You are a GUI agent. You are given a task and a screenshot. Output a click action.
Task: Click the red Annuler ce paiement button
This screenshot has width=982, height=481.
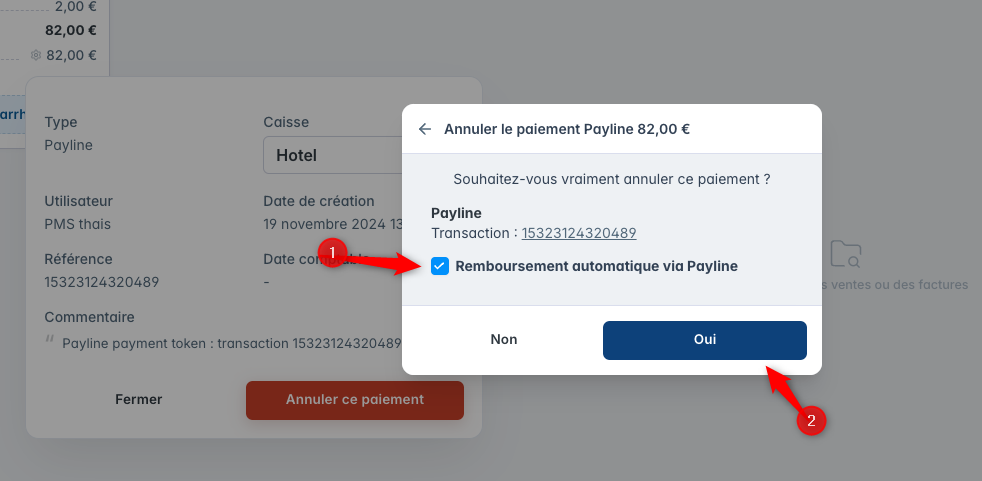[354, 400]
